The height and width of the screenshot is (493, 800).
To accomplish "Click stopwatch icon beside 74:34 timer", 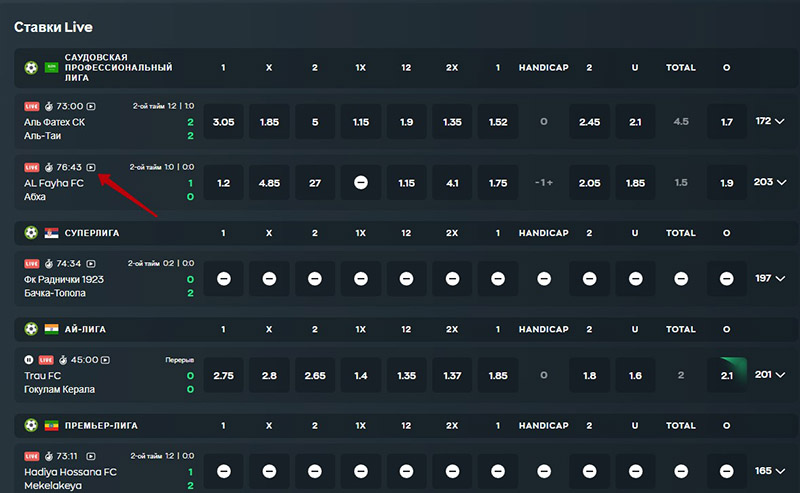I will 49,263.
